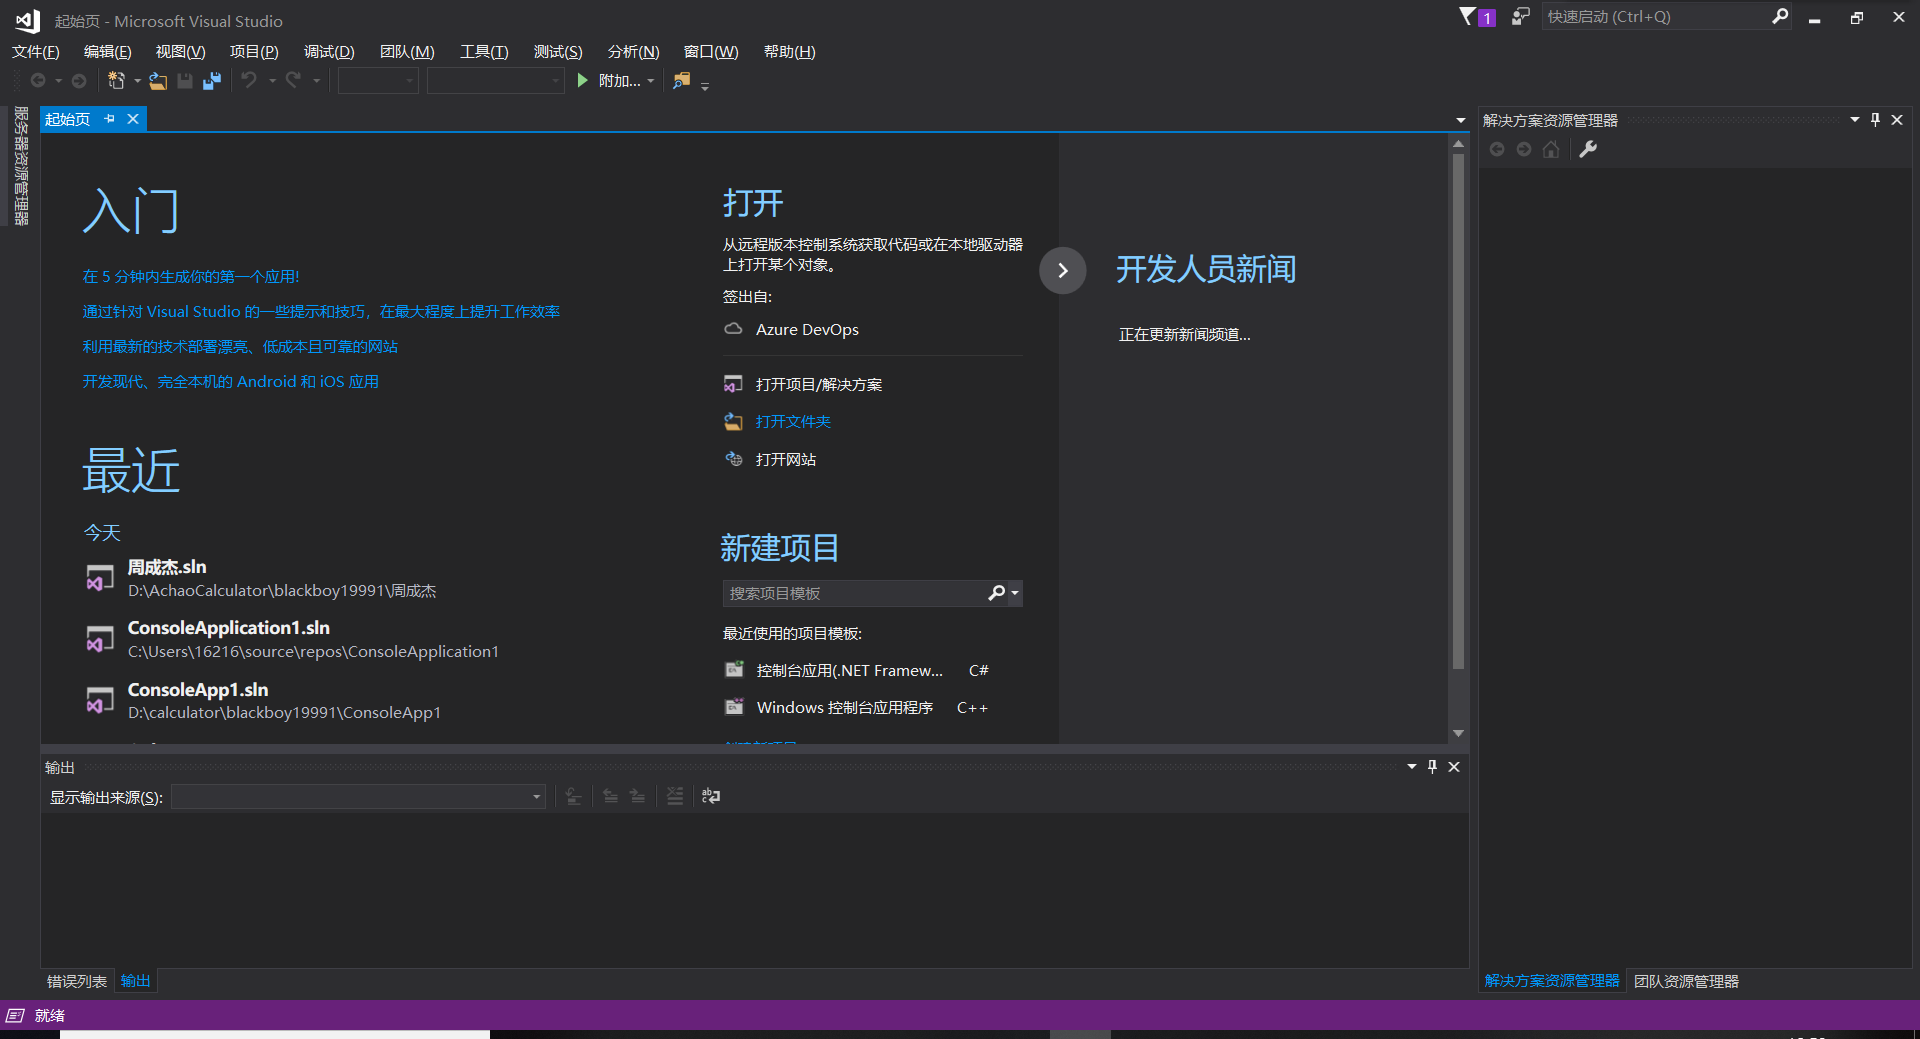Click the send feedback icon in title bar
Viewport: 1920px width, 1039px height.
pyautogui.click(x=1520, y=16)
